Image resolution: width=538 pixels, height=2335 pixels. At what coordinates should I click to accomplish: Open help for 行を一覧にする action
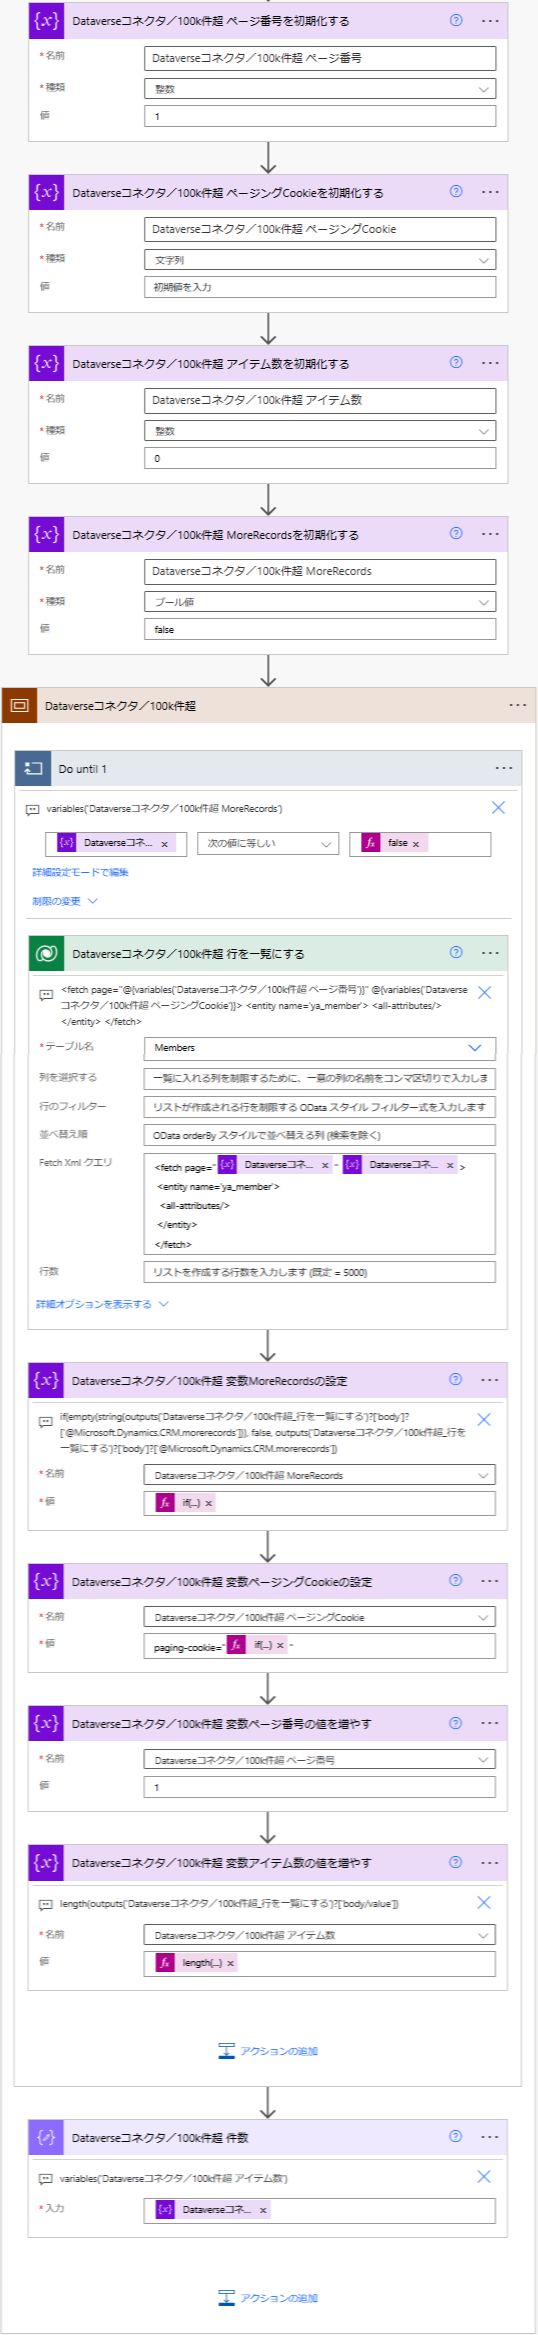[x=456, y=952]
